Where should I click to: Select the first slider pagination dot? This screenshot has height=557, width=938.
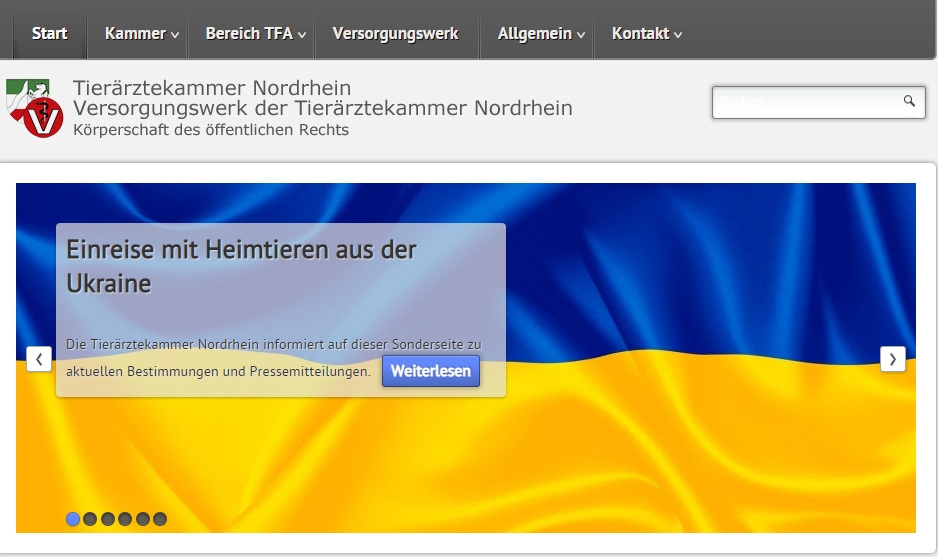point(73,519)
